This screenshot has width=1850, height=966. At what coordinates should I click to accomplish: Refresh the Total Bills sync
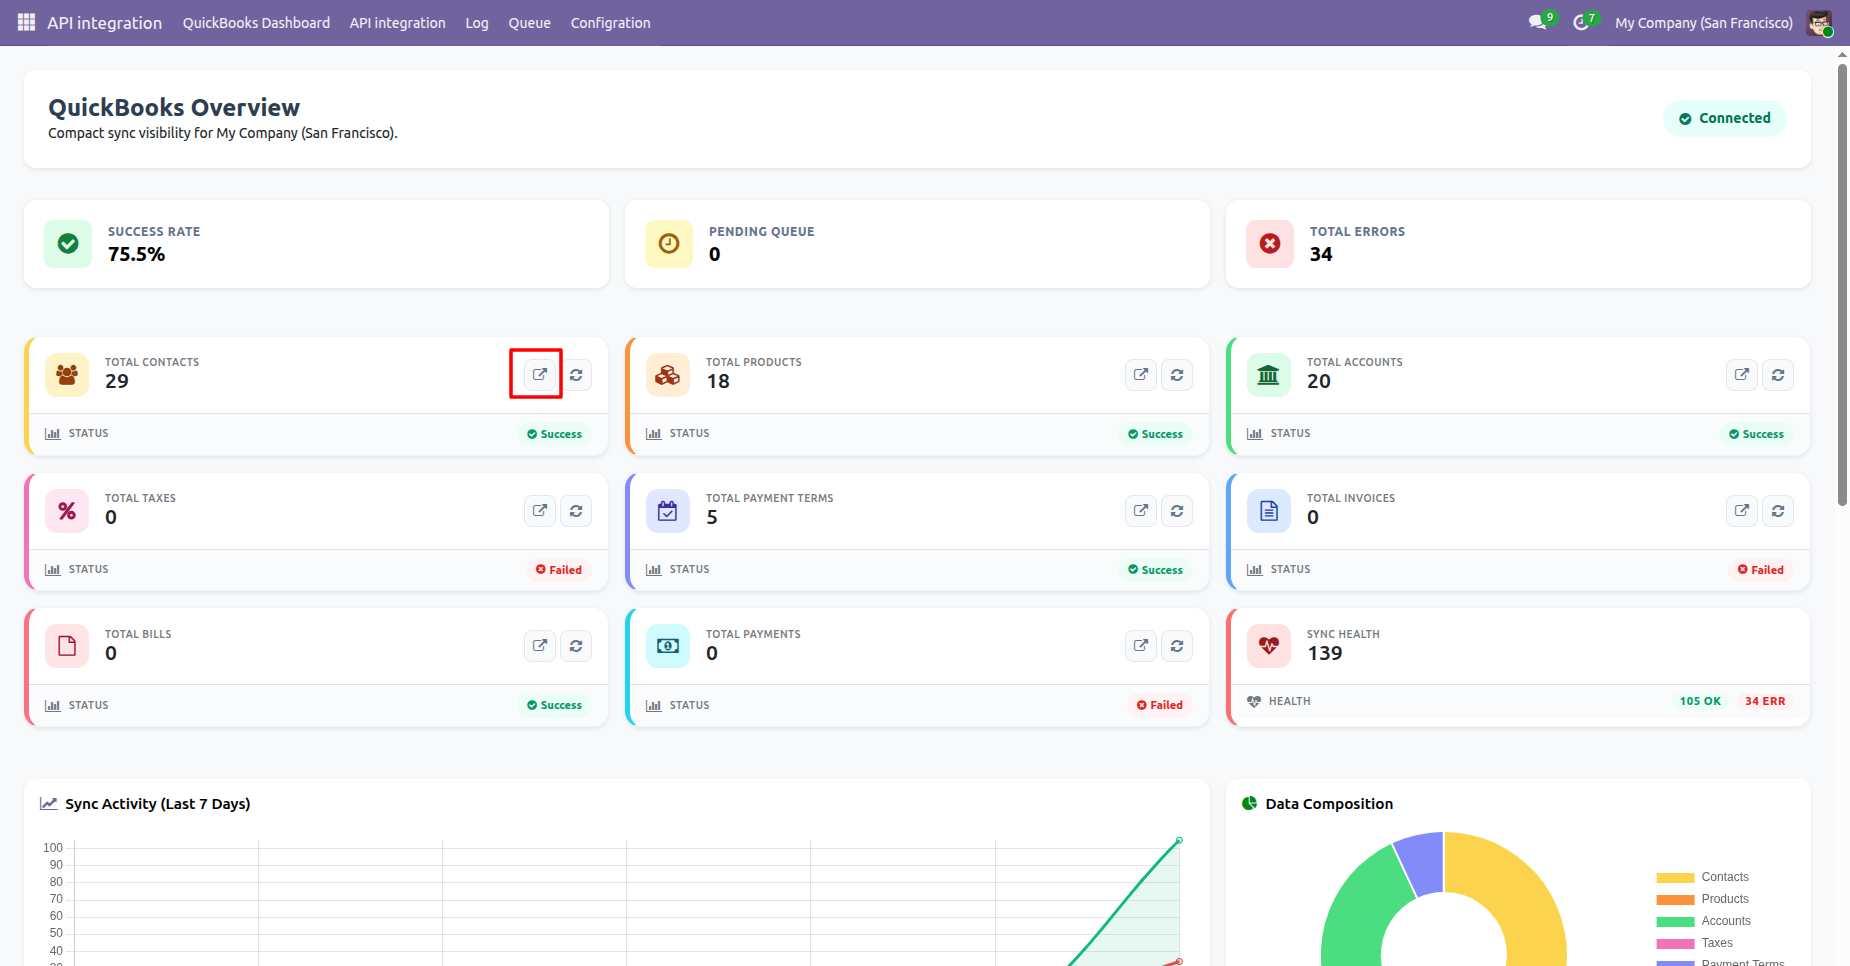576,646
